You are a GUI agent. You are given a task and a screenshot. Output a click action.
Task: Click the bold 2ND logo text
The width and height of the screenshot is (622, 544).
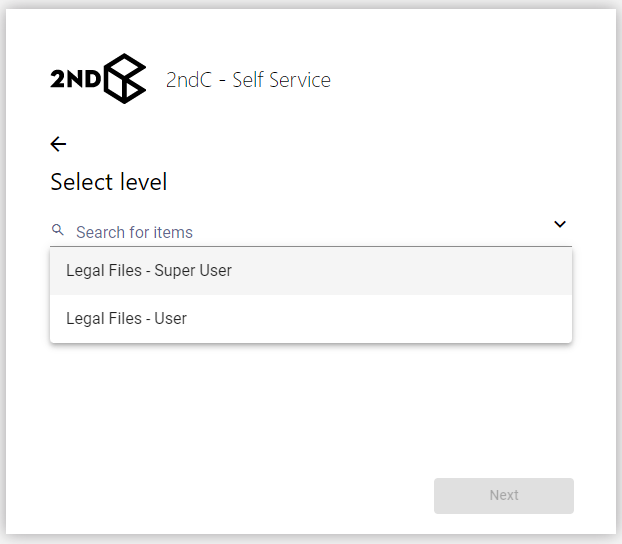pyautogui.click(x=75, y=80)
